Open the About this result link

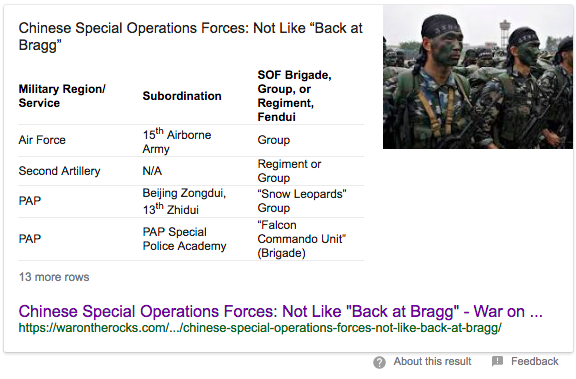click(x=432, y=361)
